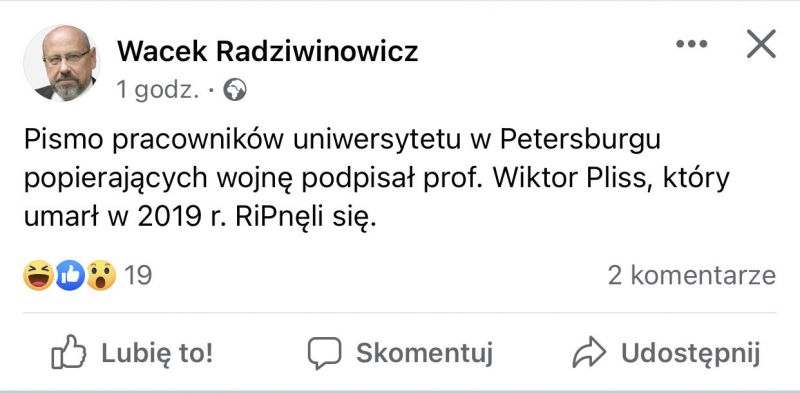Click the thumbs-up icon beside Lubię to!
This screenshot has width=800, height=393.
coord(68,352)
